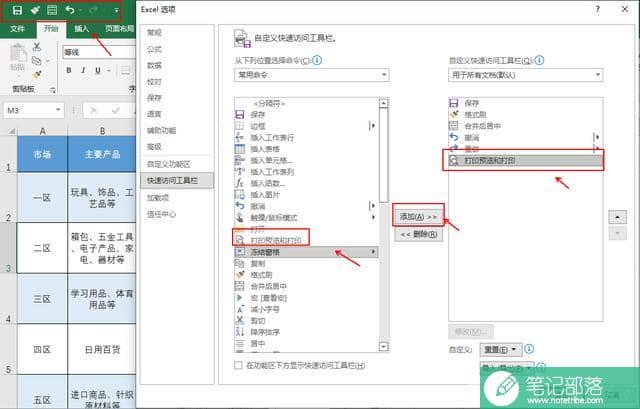Open 常规 category in Excel Options sidebar
Image resolution: width=640 pixels, height=409 pixels.
(x=154, y=33)
